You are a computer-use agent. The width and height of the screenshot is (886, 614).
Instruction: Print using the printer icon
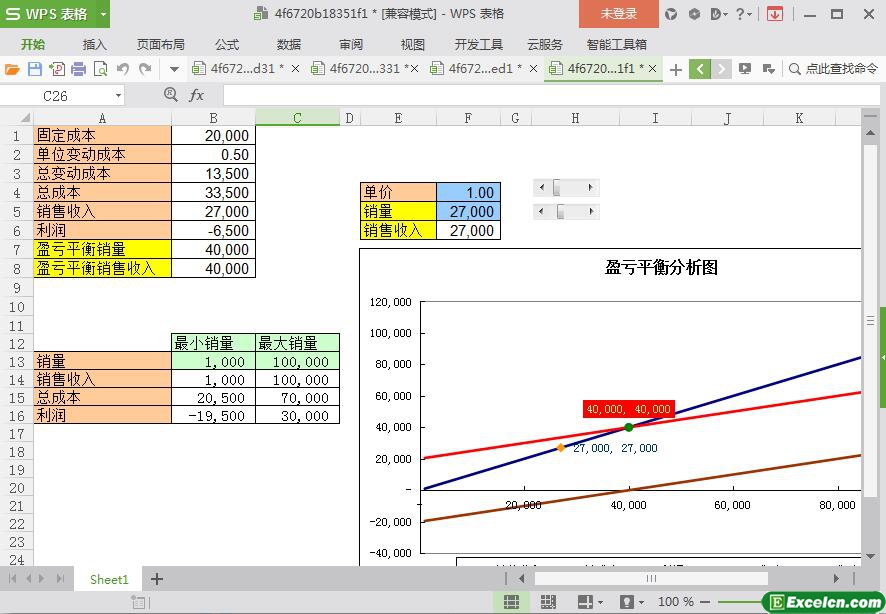pyautogui.click(x=79, y=69)
